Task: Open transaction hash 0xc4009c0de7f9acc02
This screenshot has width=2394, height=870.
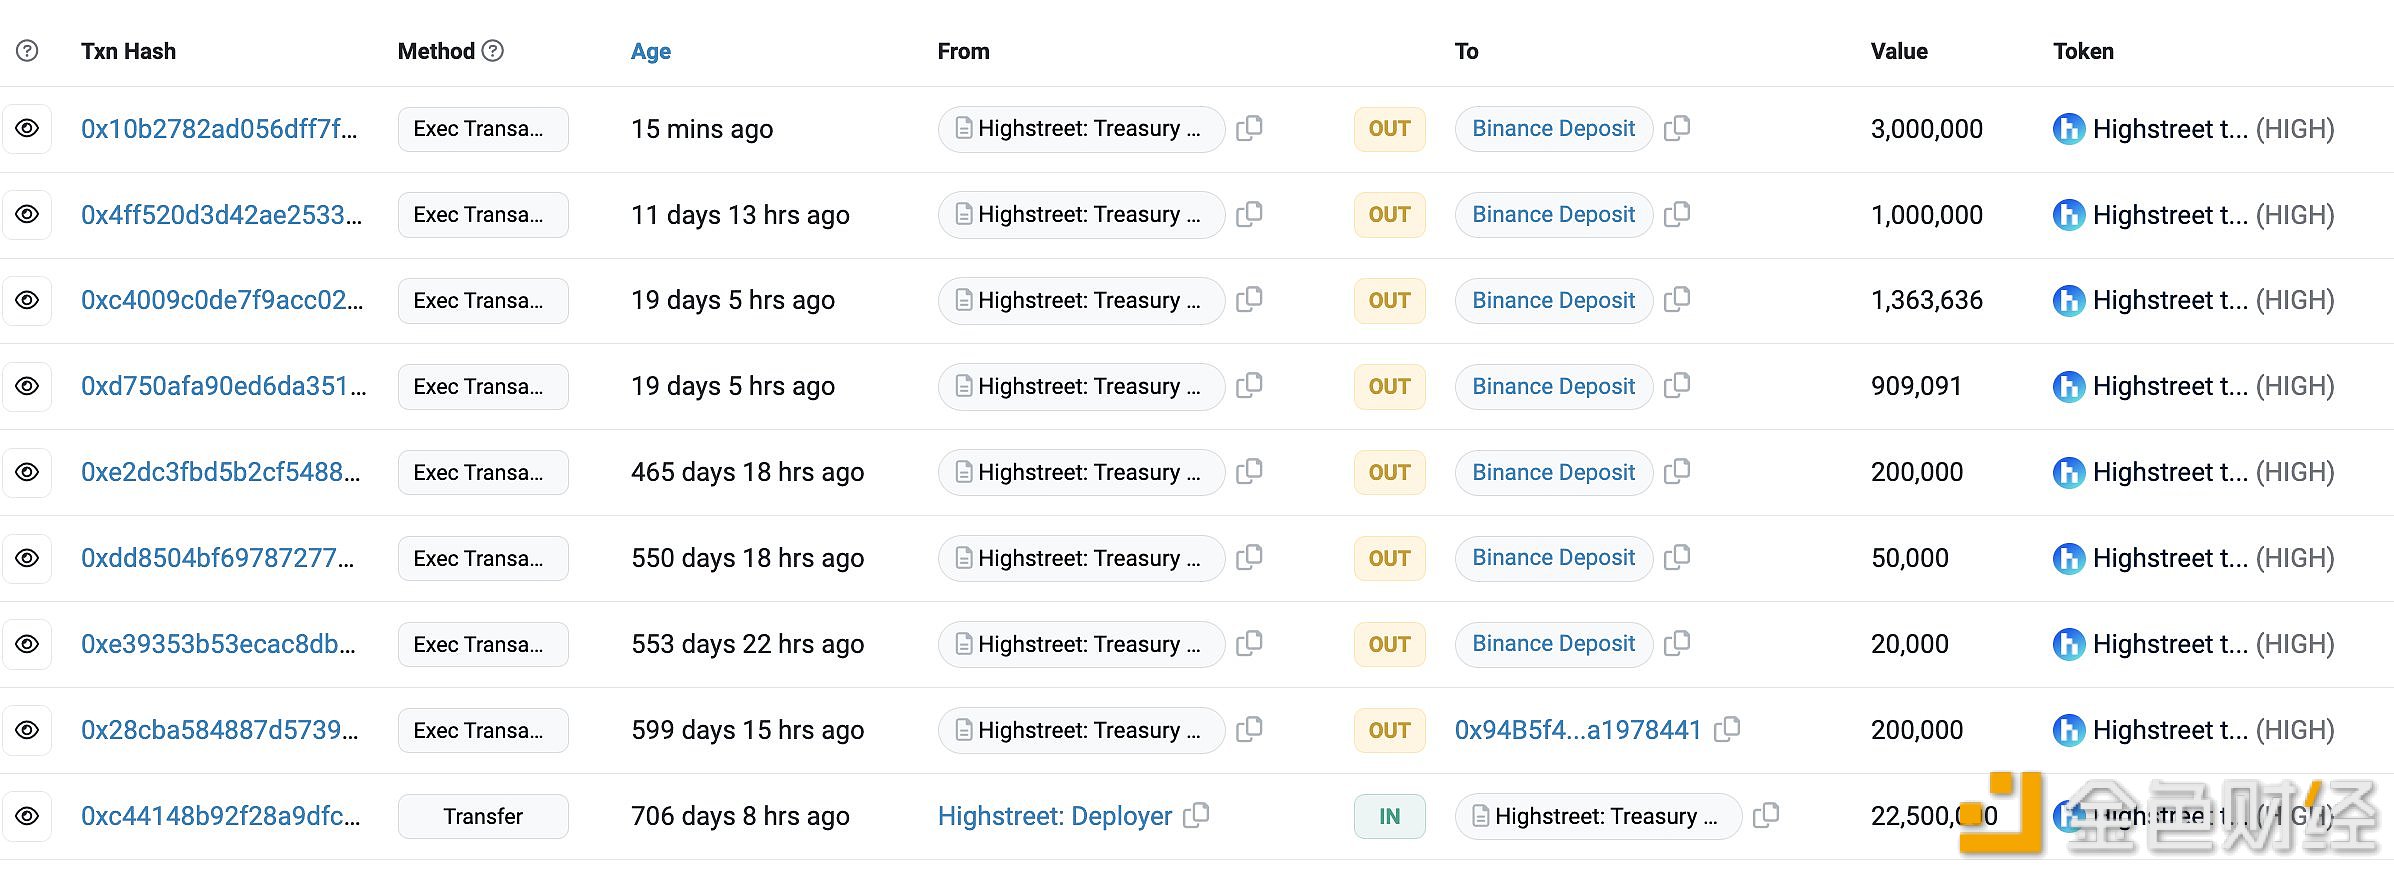Action: point(222,300)
